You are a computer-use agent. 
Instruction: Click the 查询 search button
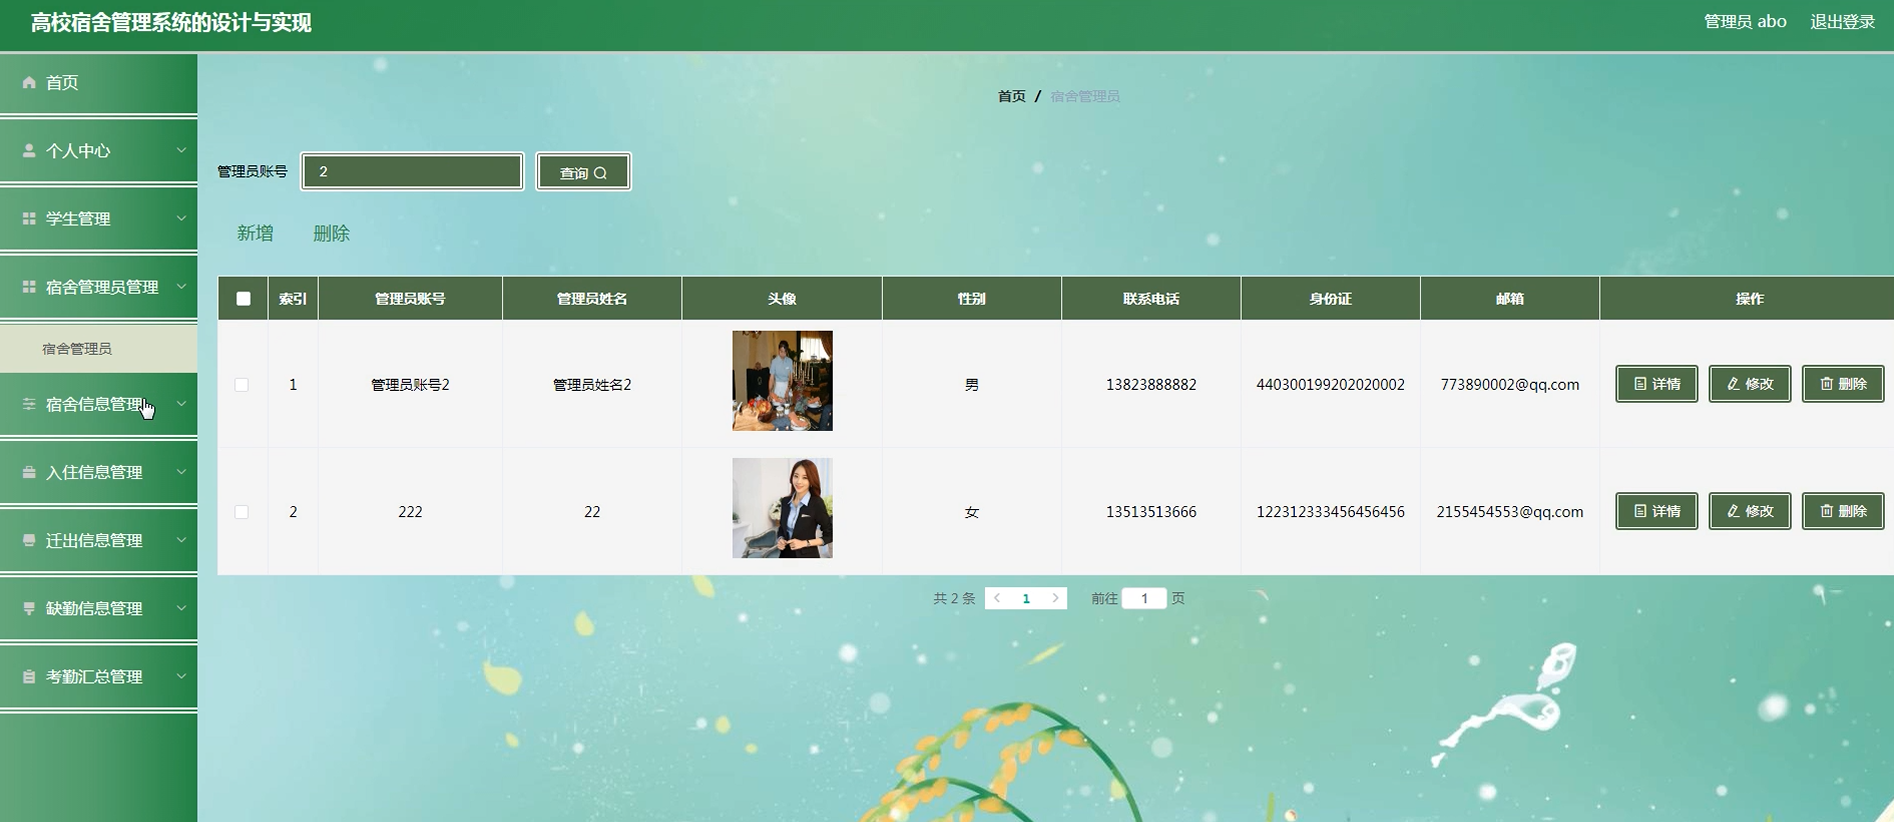[x=583, y=172]
